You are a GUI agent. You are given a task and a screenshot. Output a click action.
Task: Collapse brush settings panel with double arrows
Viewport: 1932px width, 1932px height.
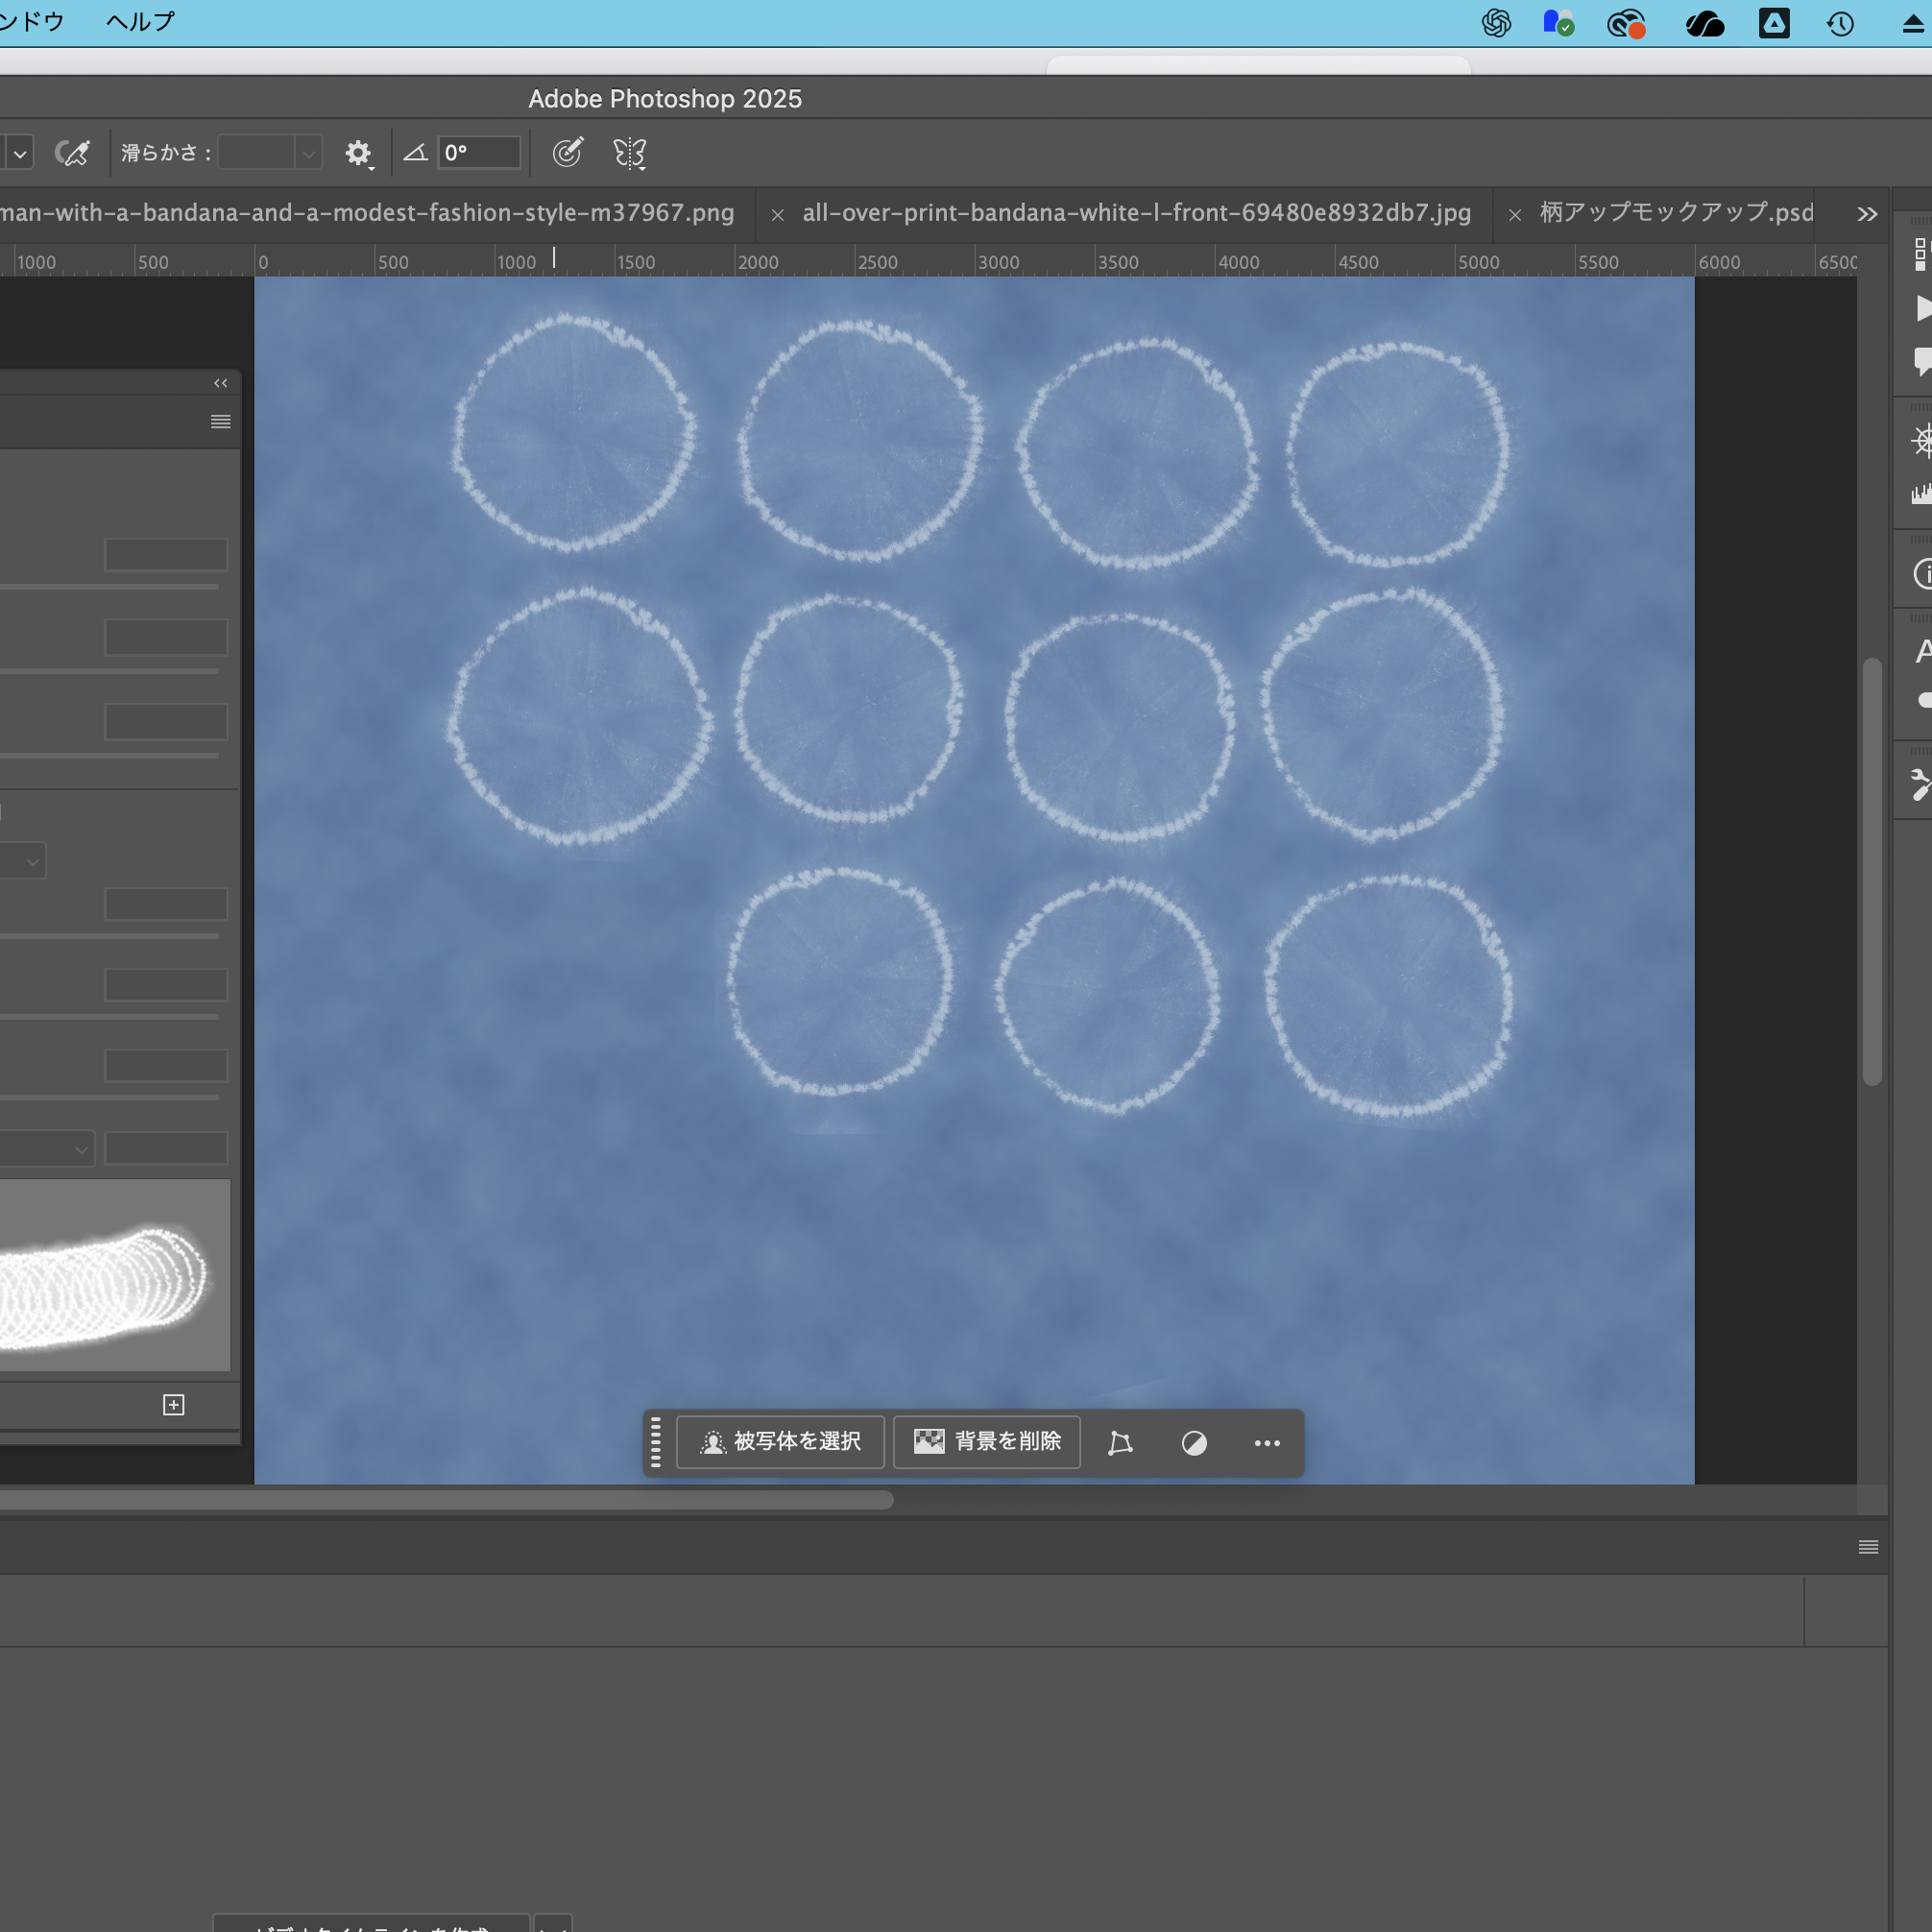(221, 383)
